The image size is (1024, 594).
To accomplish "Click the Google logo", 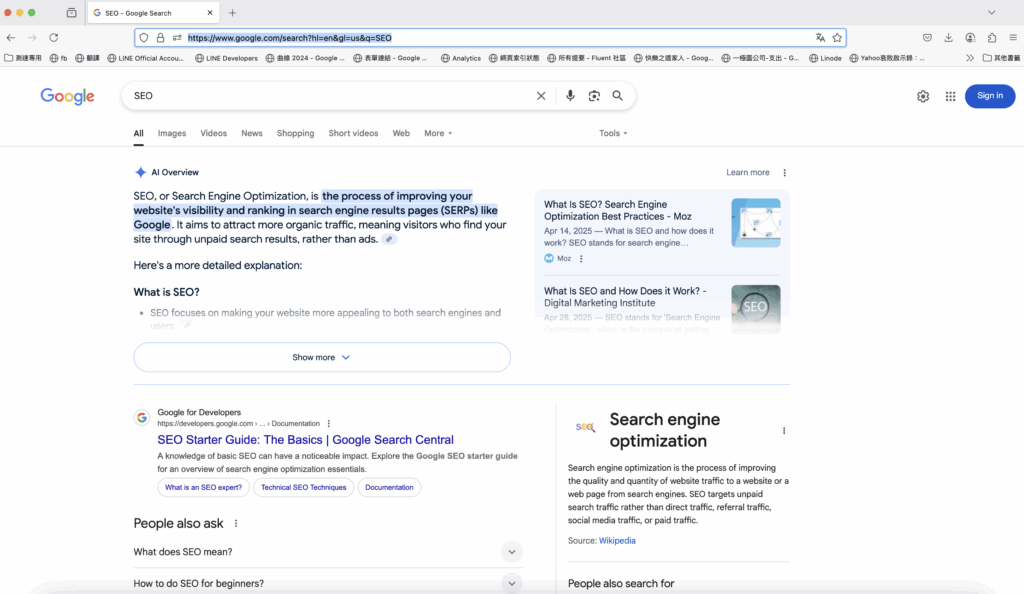I will pos(67,97).
